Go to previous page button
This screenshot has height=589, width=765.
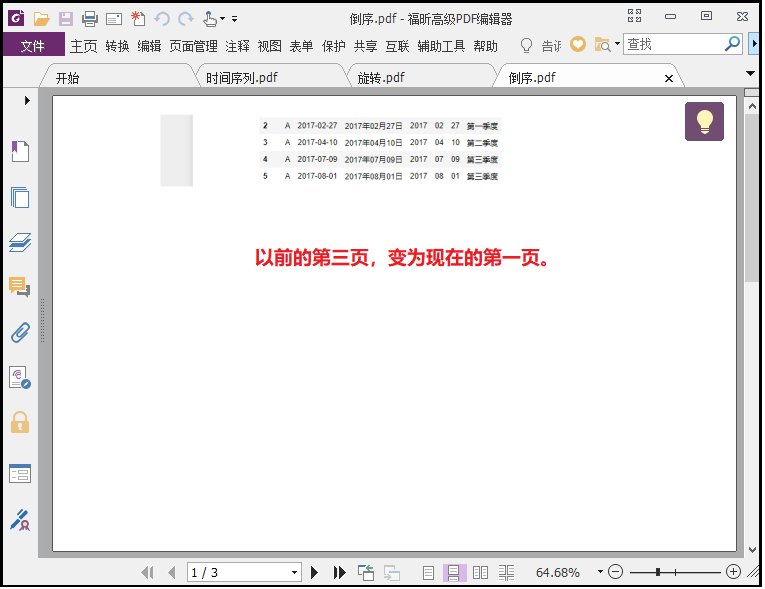[x=172, y=572]
